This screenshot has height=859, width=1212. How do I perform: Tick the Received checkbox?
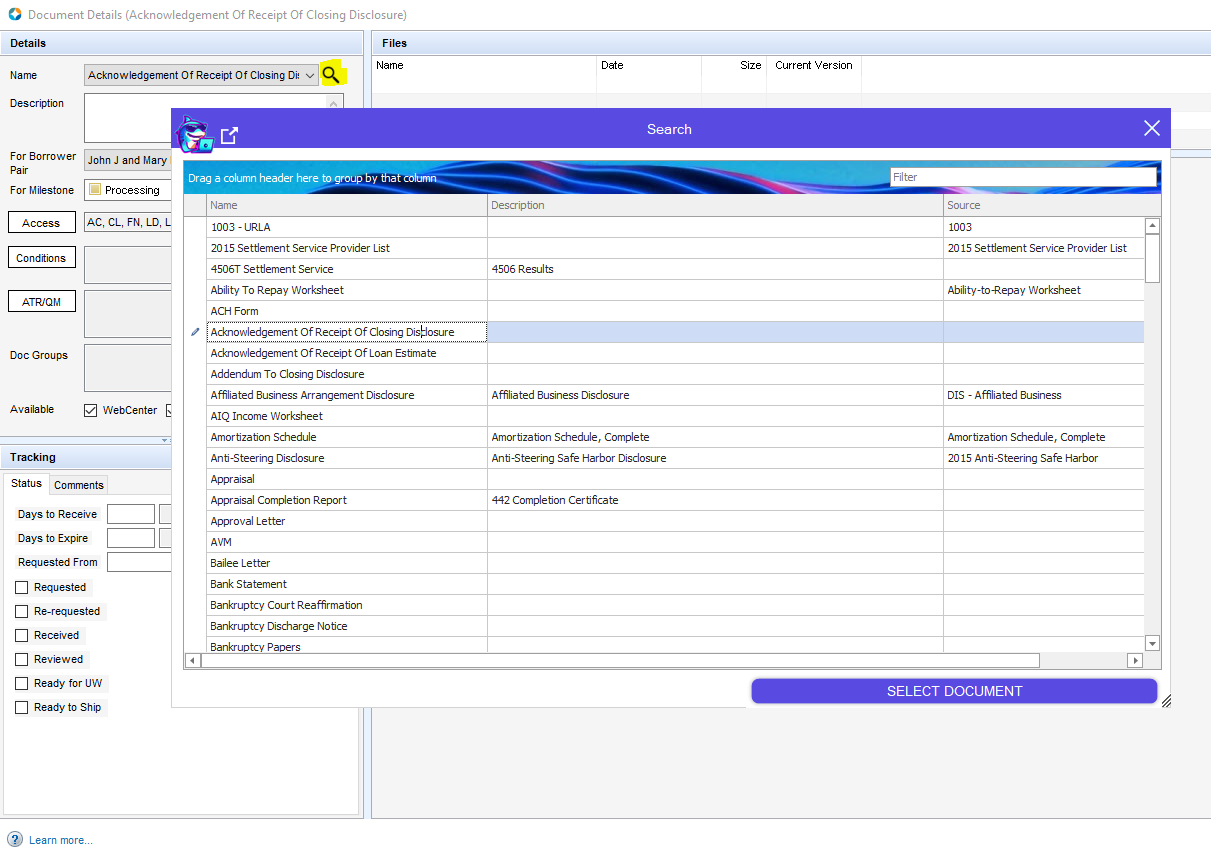point(22,635)
